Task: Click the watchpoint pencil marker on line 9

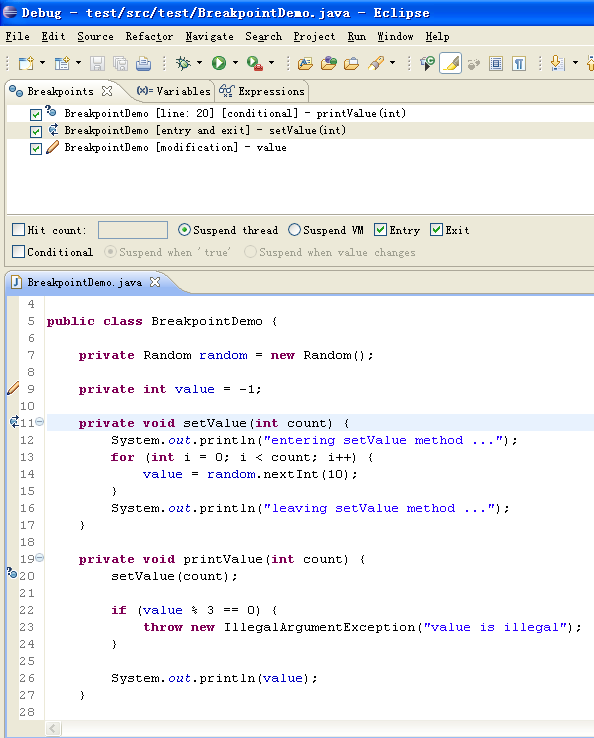Action: tap(13, 388)
